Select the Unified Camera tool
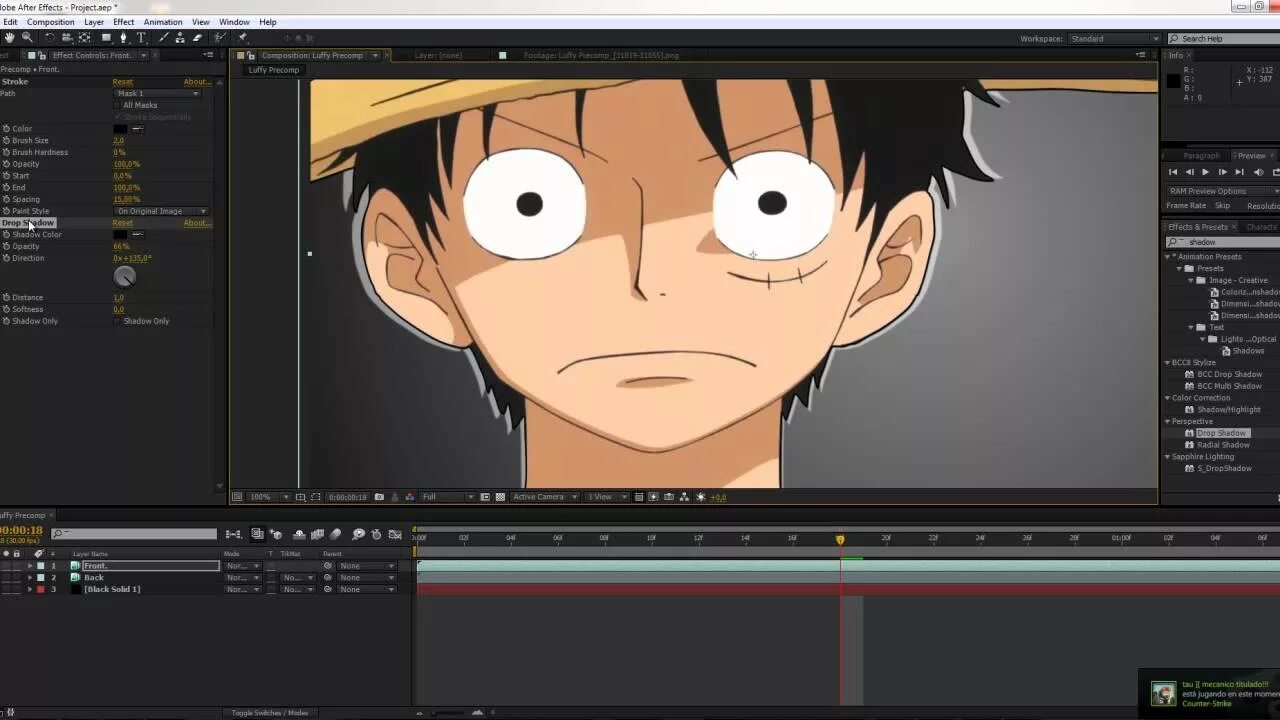The width and height of the screenshot is (1280, 720). (x=67, y=38)
